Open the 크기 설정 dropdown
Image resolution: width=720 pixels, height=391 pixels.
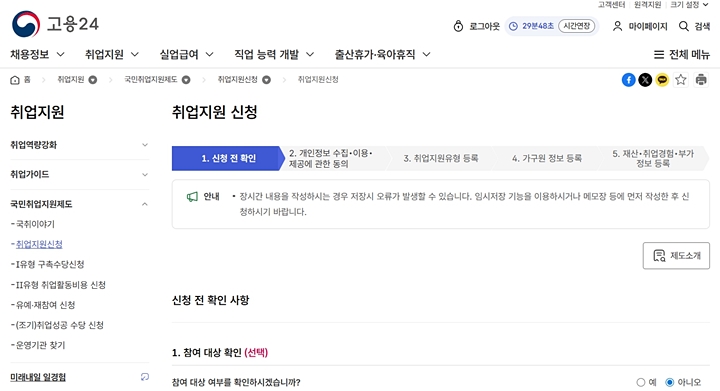(x=689, y=5)
